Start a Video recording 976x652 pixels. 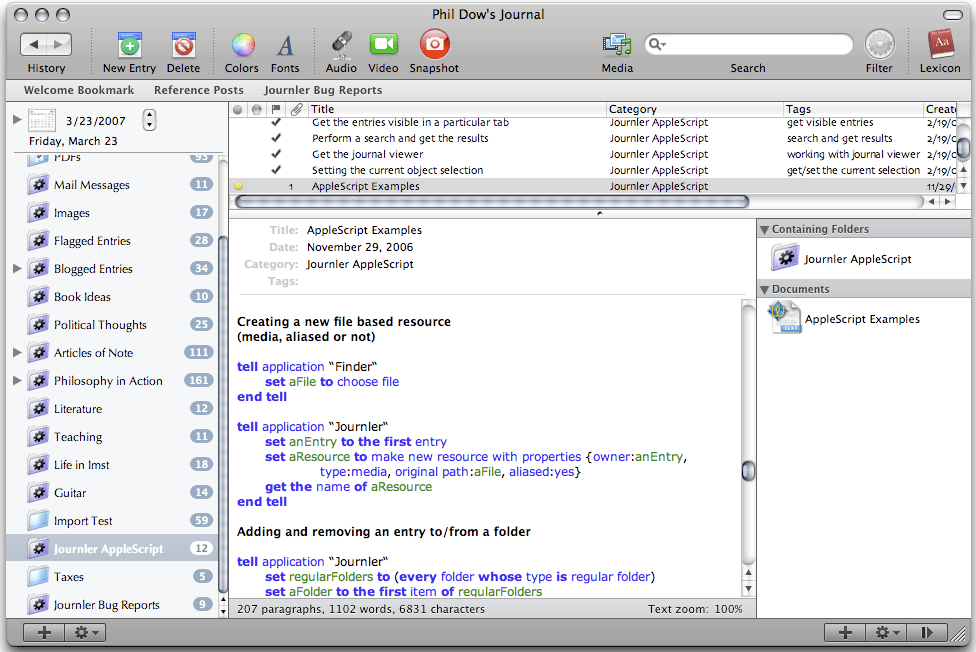point(383,44)
